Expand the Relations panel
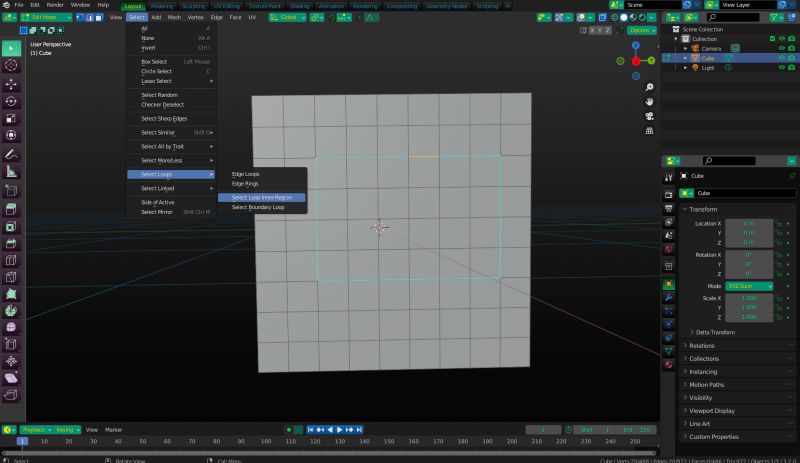This screenshot has height=463, width=800. pyautogui.click(x=685, y=346)
